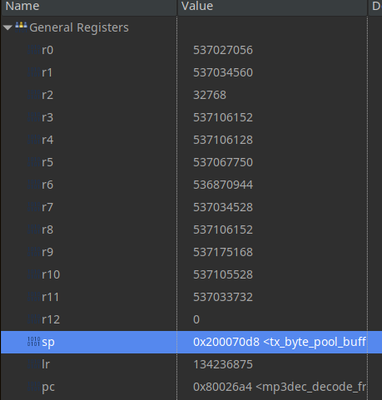Screen dimensions: 382x400
Task: Click the register icon beside pc
Action: pyautogui.click(x=33, y=387)
